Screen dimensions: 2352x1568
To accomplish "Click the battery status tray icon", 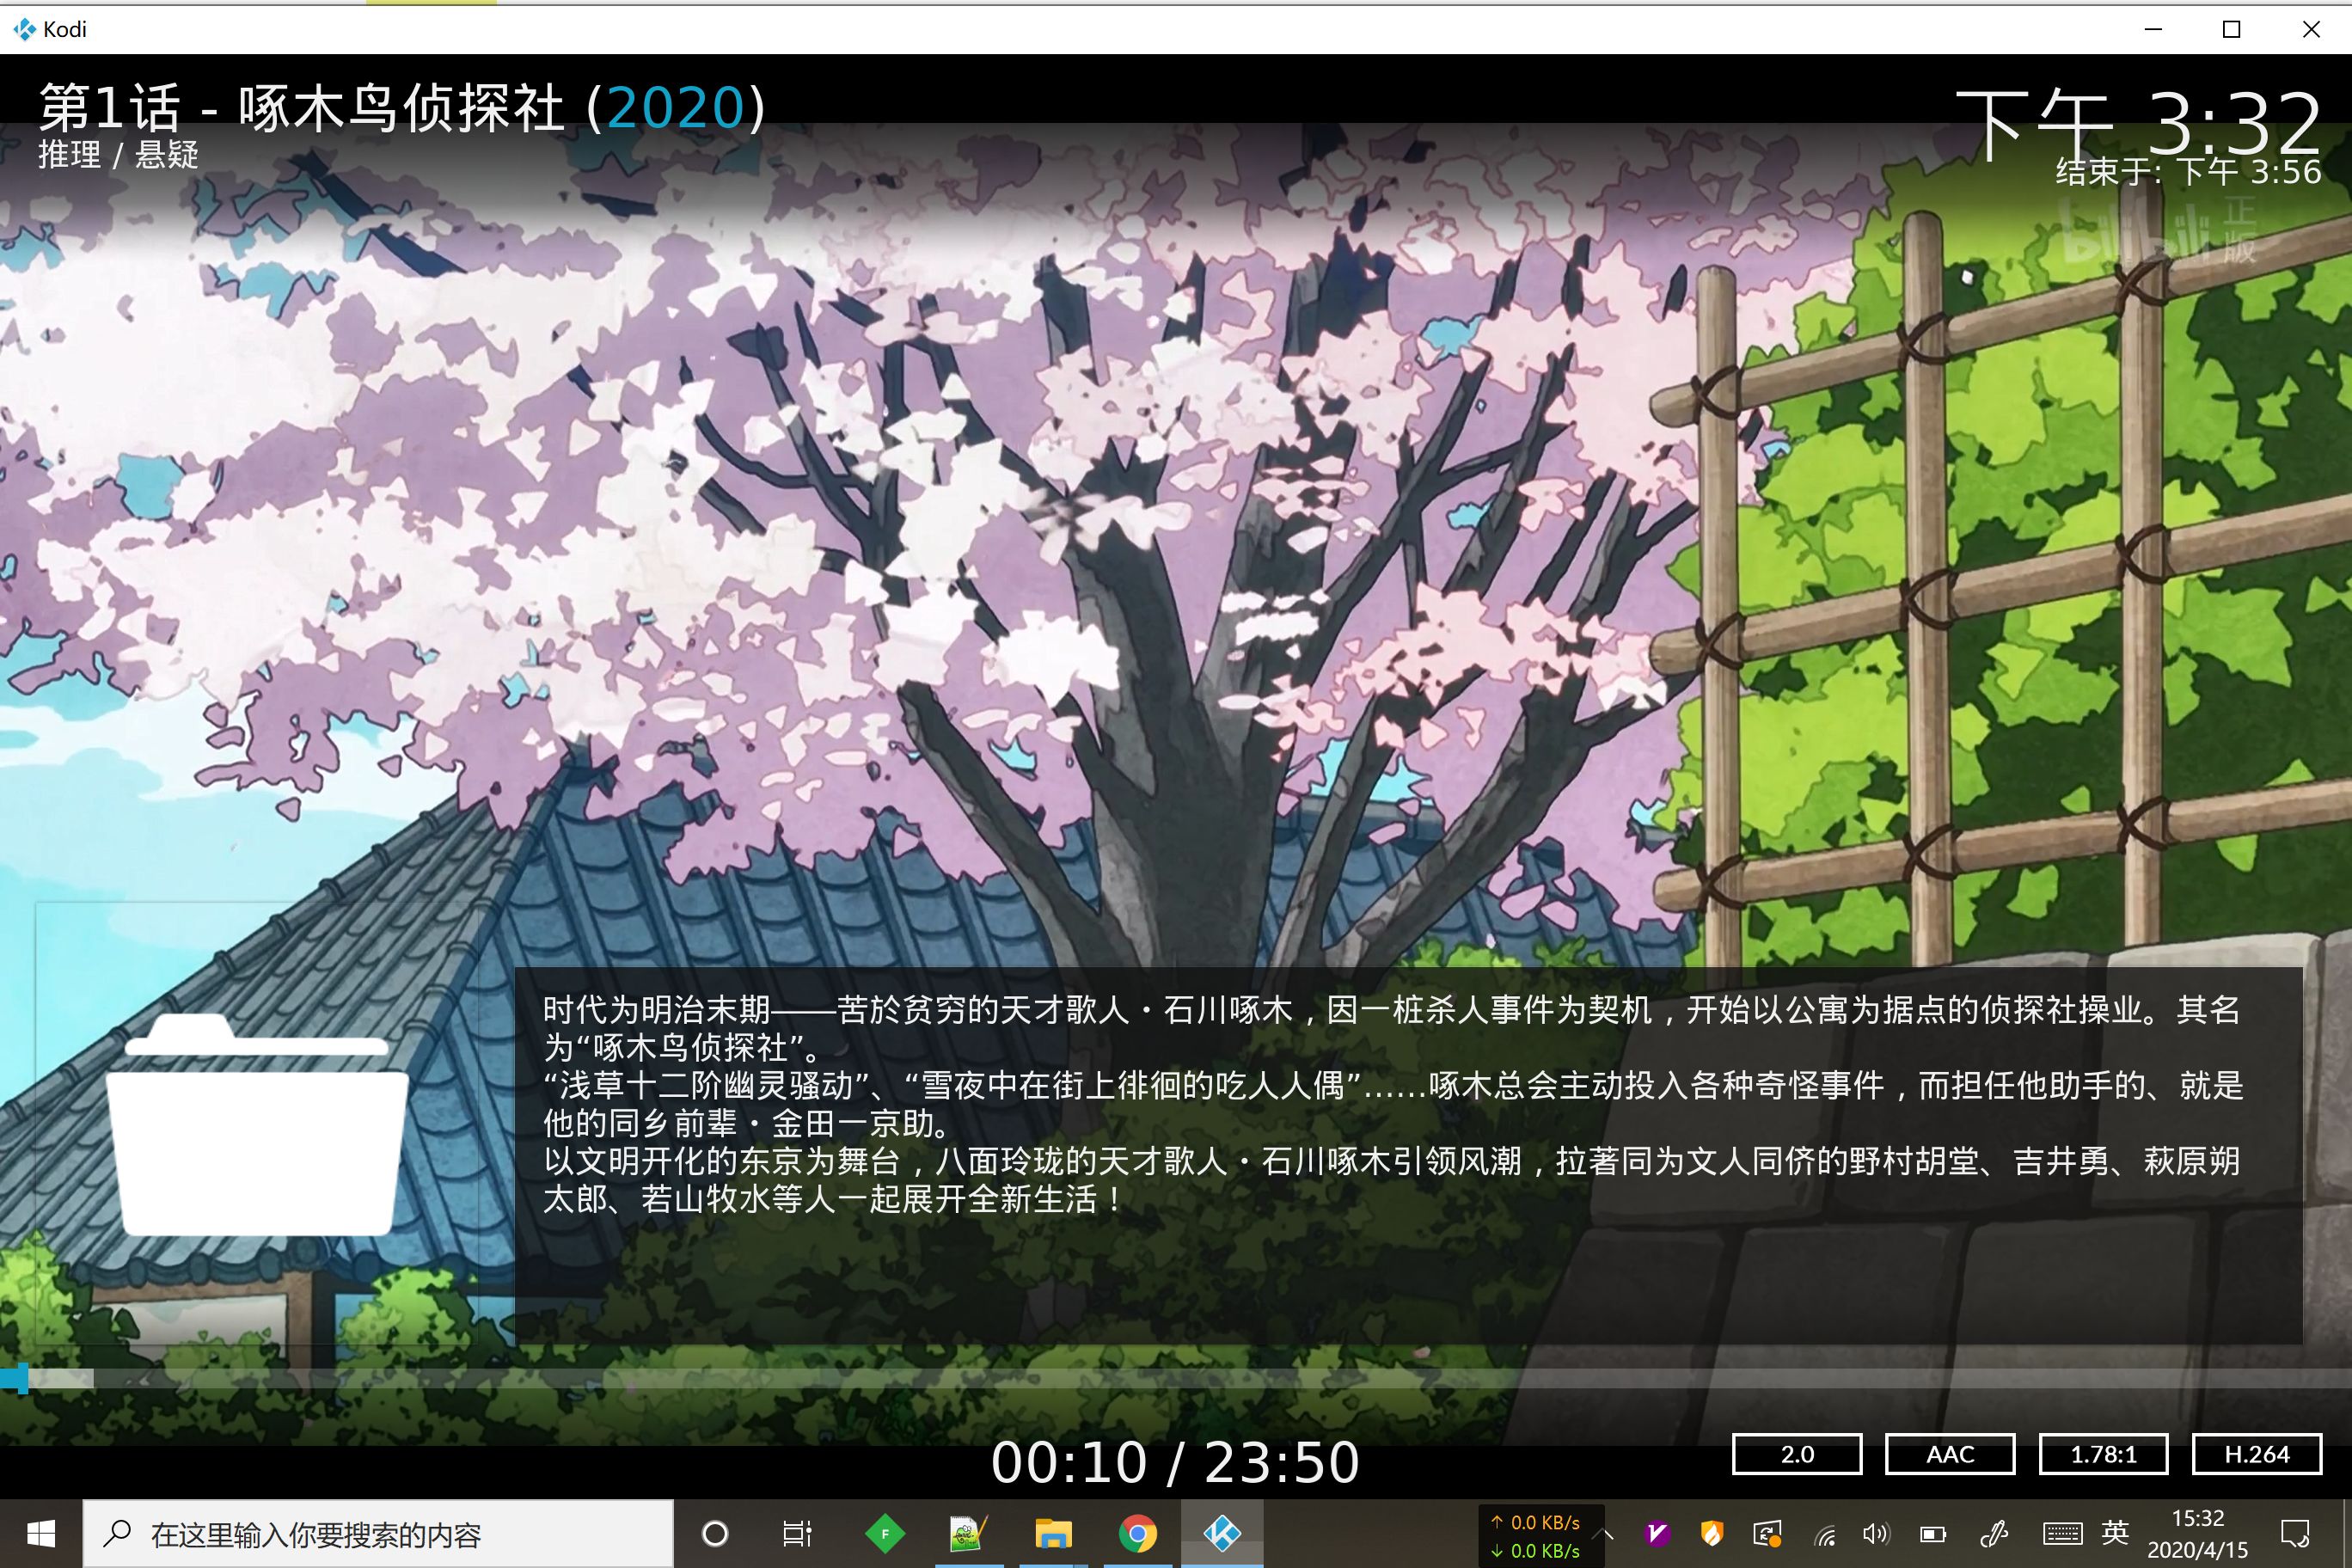I will (x=1933, y=1534).
